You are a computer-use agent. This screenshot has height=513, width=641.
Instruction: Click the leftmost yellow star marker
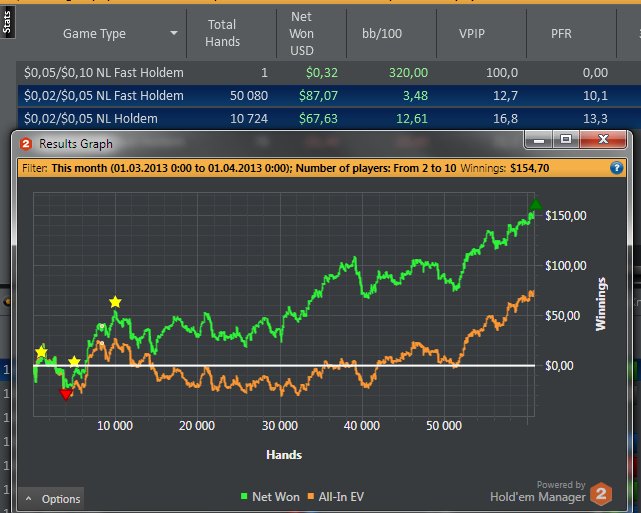[41, 353]
